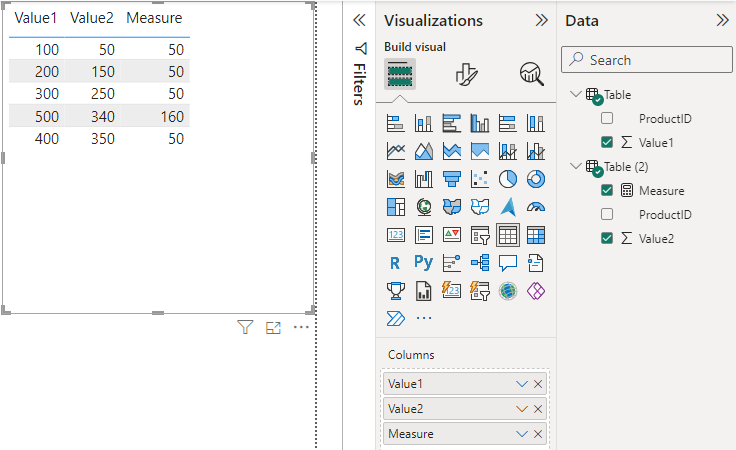Add a decomposition tree visual
This screenshot has width=736, height=450.
pyautogui.click(x=480, y=263)
